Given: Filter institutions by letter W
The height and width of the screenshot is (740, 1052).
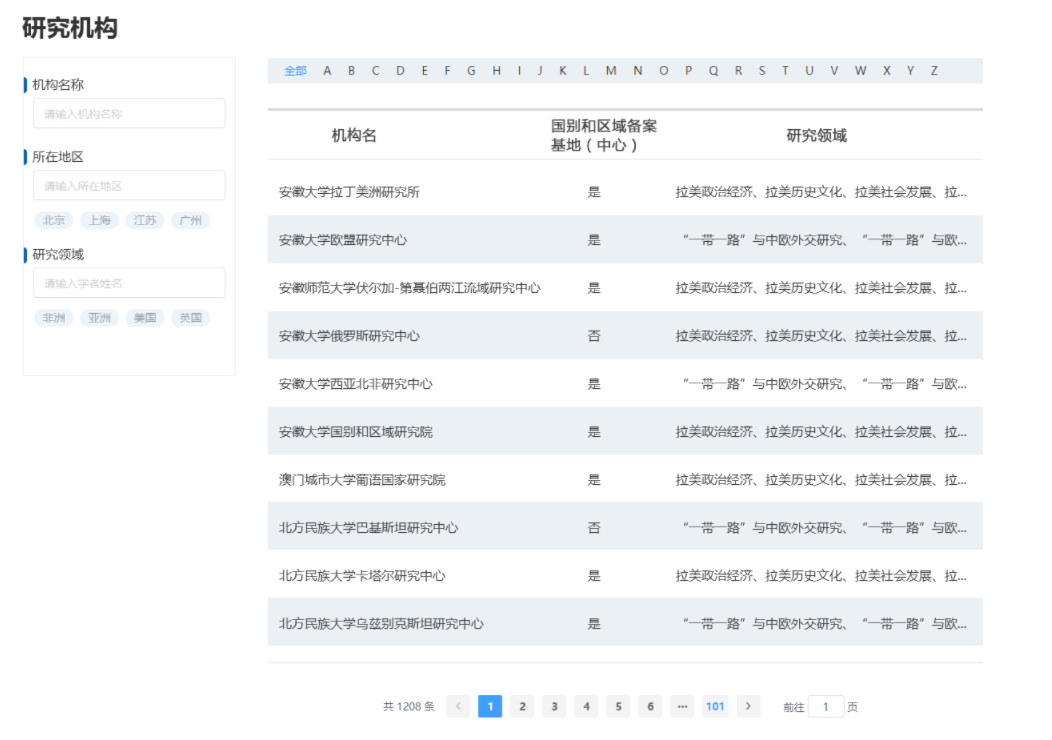Looking at the screenshot, I should click(860, 70).
